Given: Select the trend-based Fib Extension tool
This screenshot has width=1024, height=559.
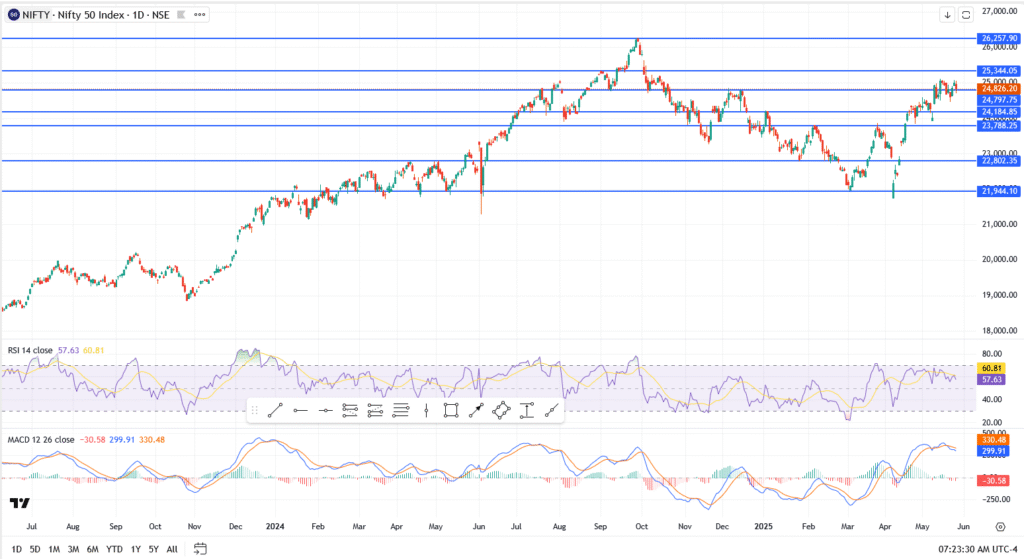Looking at the screenshot, I should [x=375, y=410].
